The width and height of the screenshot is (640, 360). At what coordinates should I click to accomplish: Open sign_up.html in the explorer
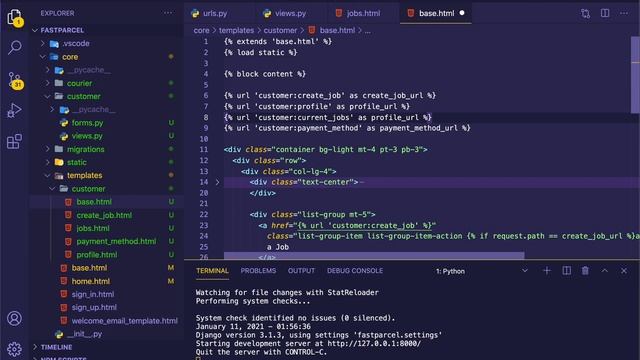(94, 307)
